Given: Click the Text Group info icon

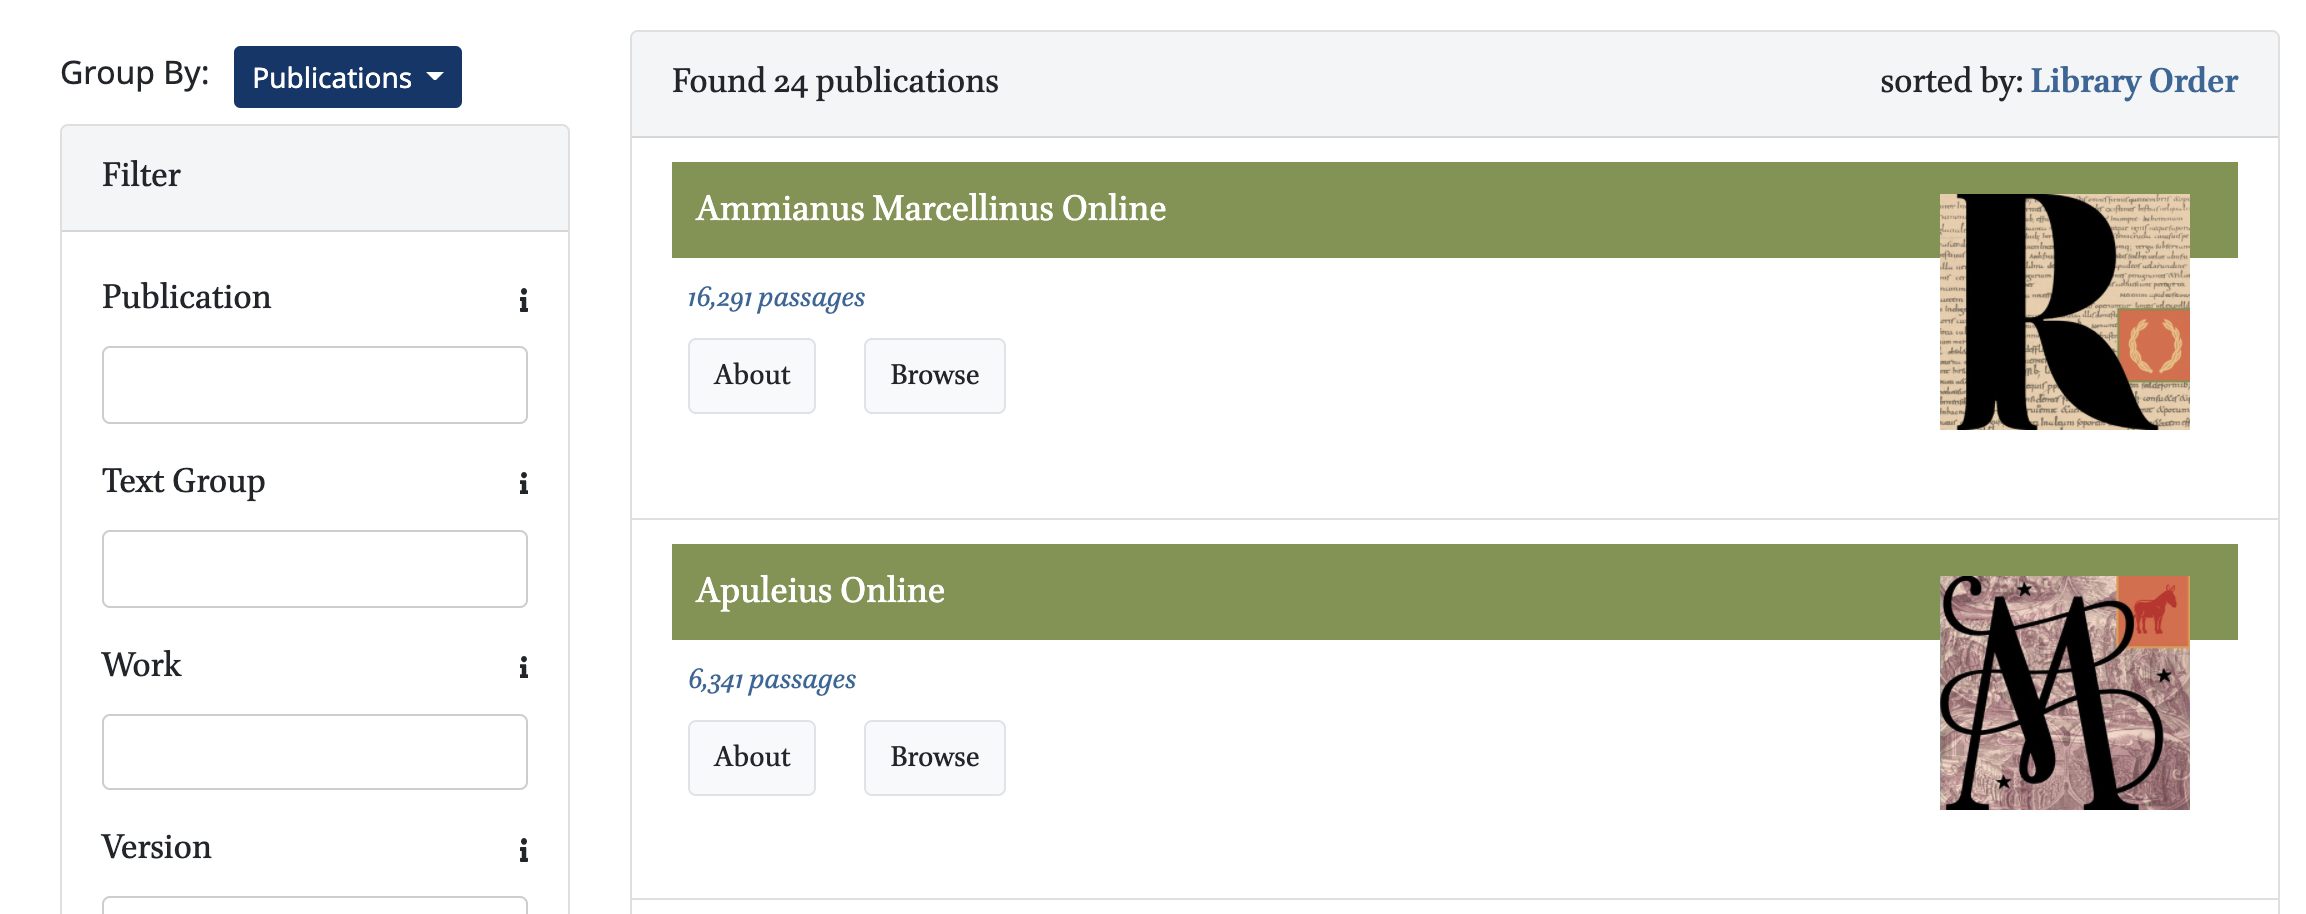Looking at the screenshot, I should click(523, 483).
